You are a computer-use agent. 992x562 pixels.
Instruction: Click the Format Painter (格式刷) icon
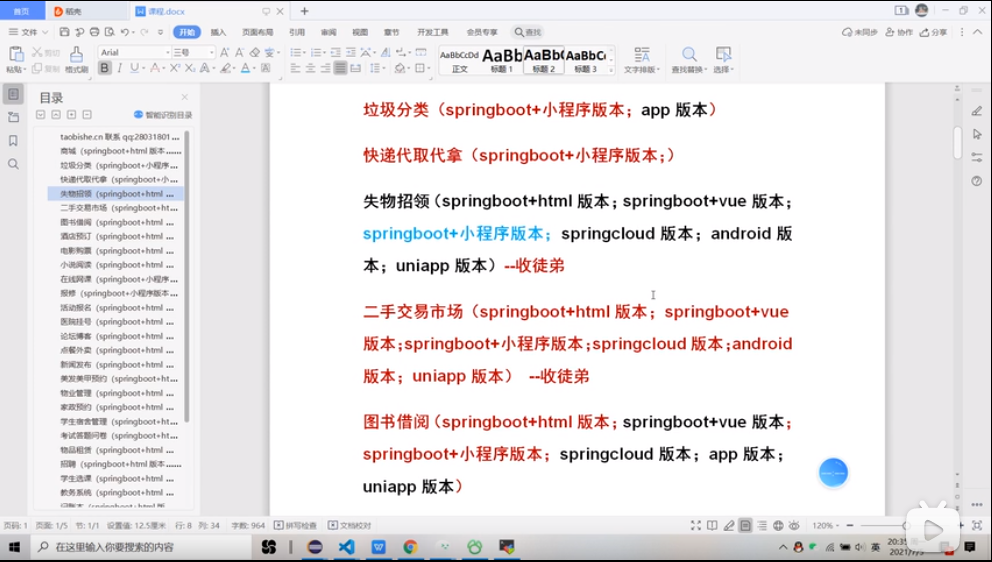(76, 56)
